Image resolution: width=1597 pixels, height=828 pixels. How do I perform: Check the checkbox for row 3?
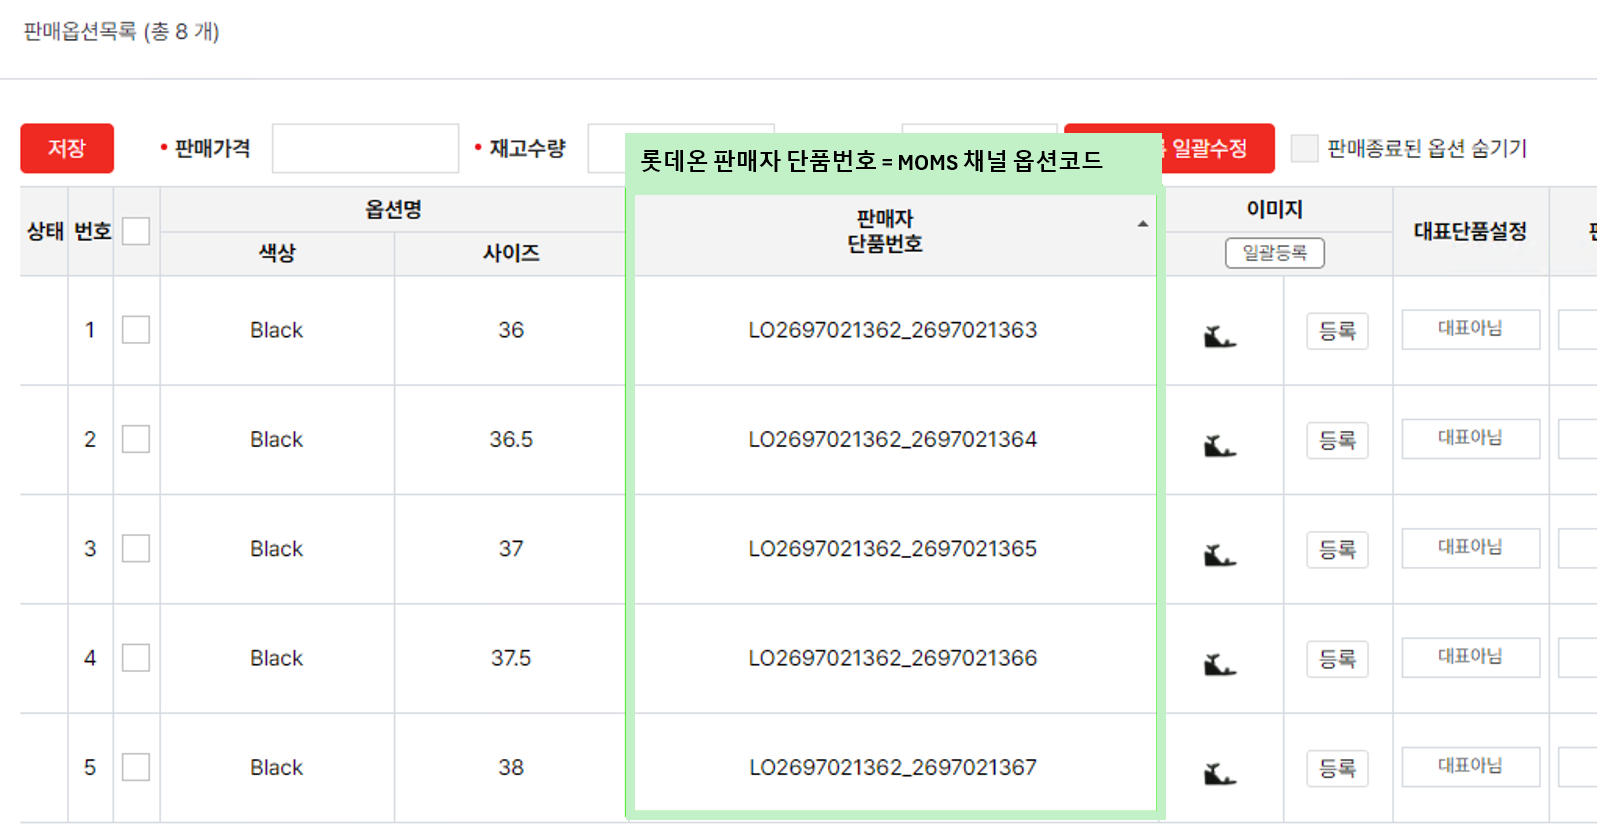(x=136, y=548)
